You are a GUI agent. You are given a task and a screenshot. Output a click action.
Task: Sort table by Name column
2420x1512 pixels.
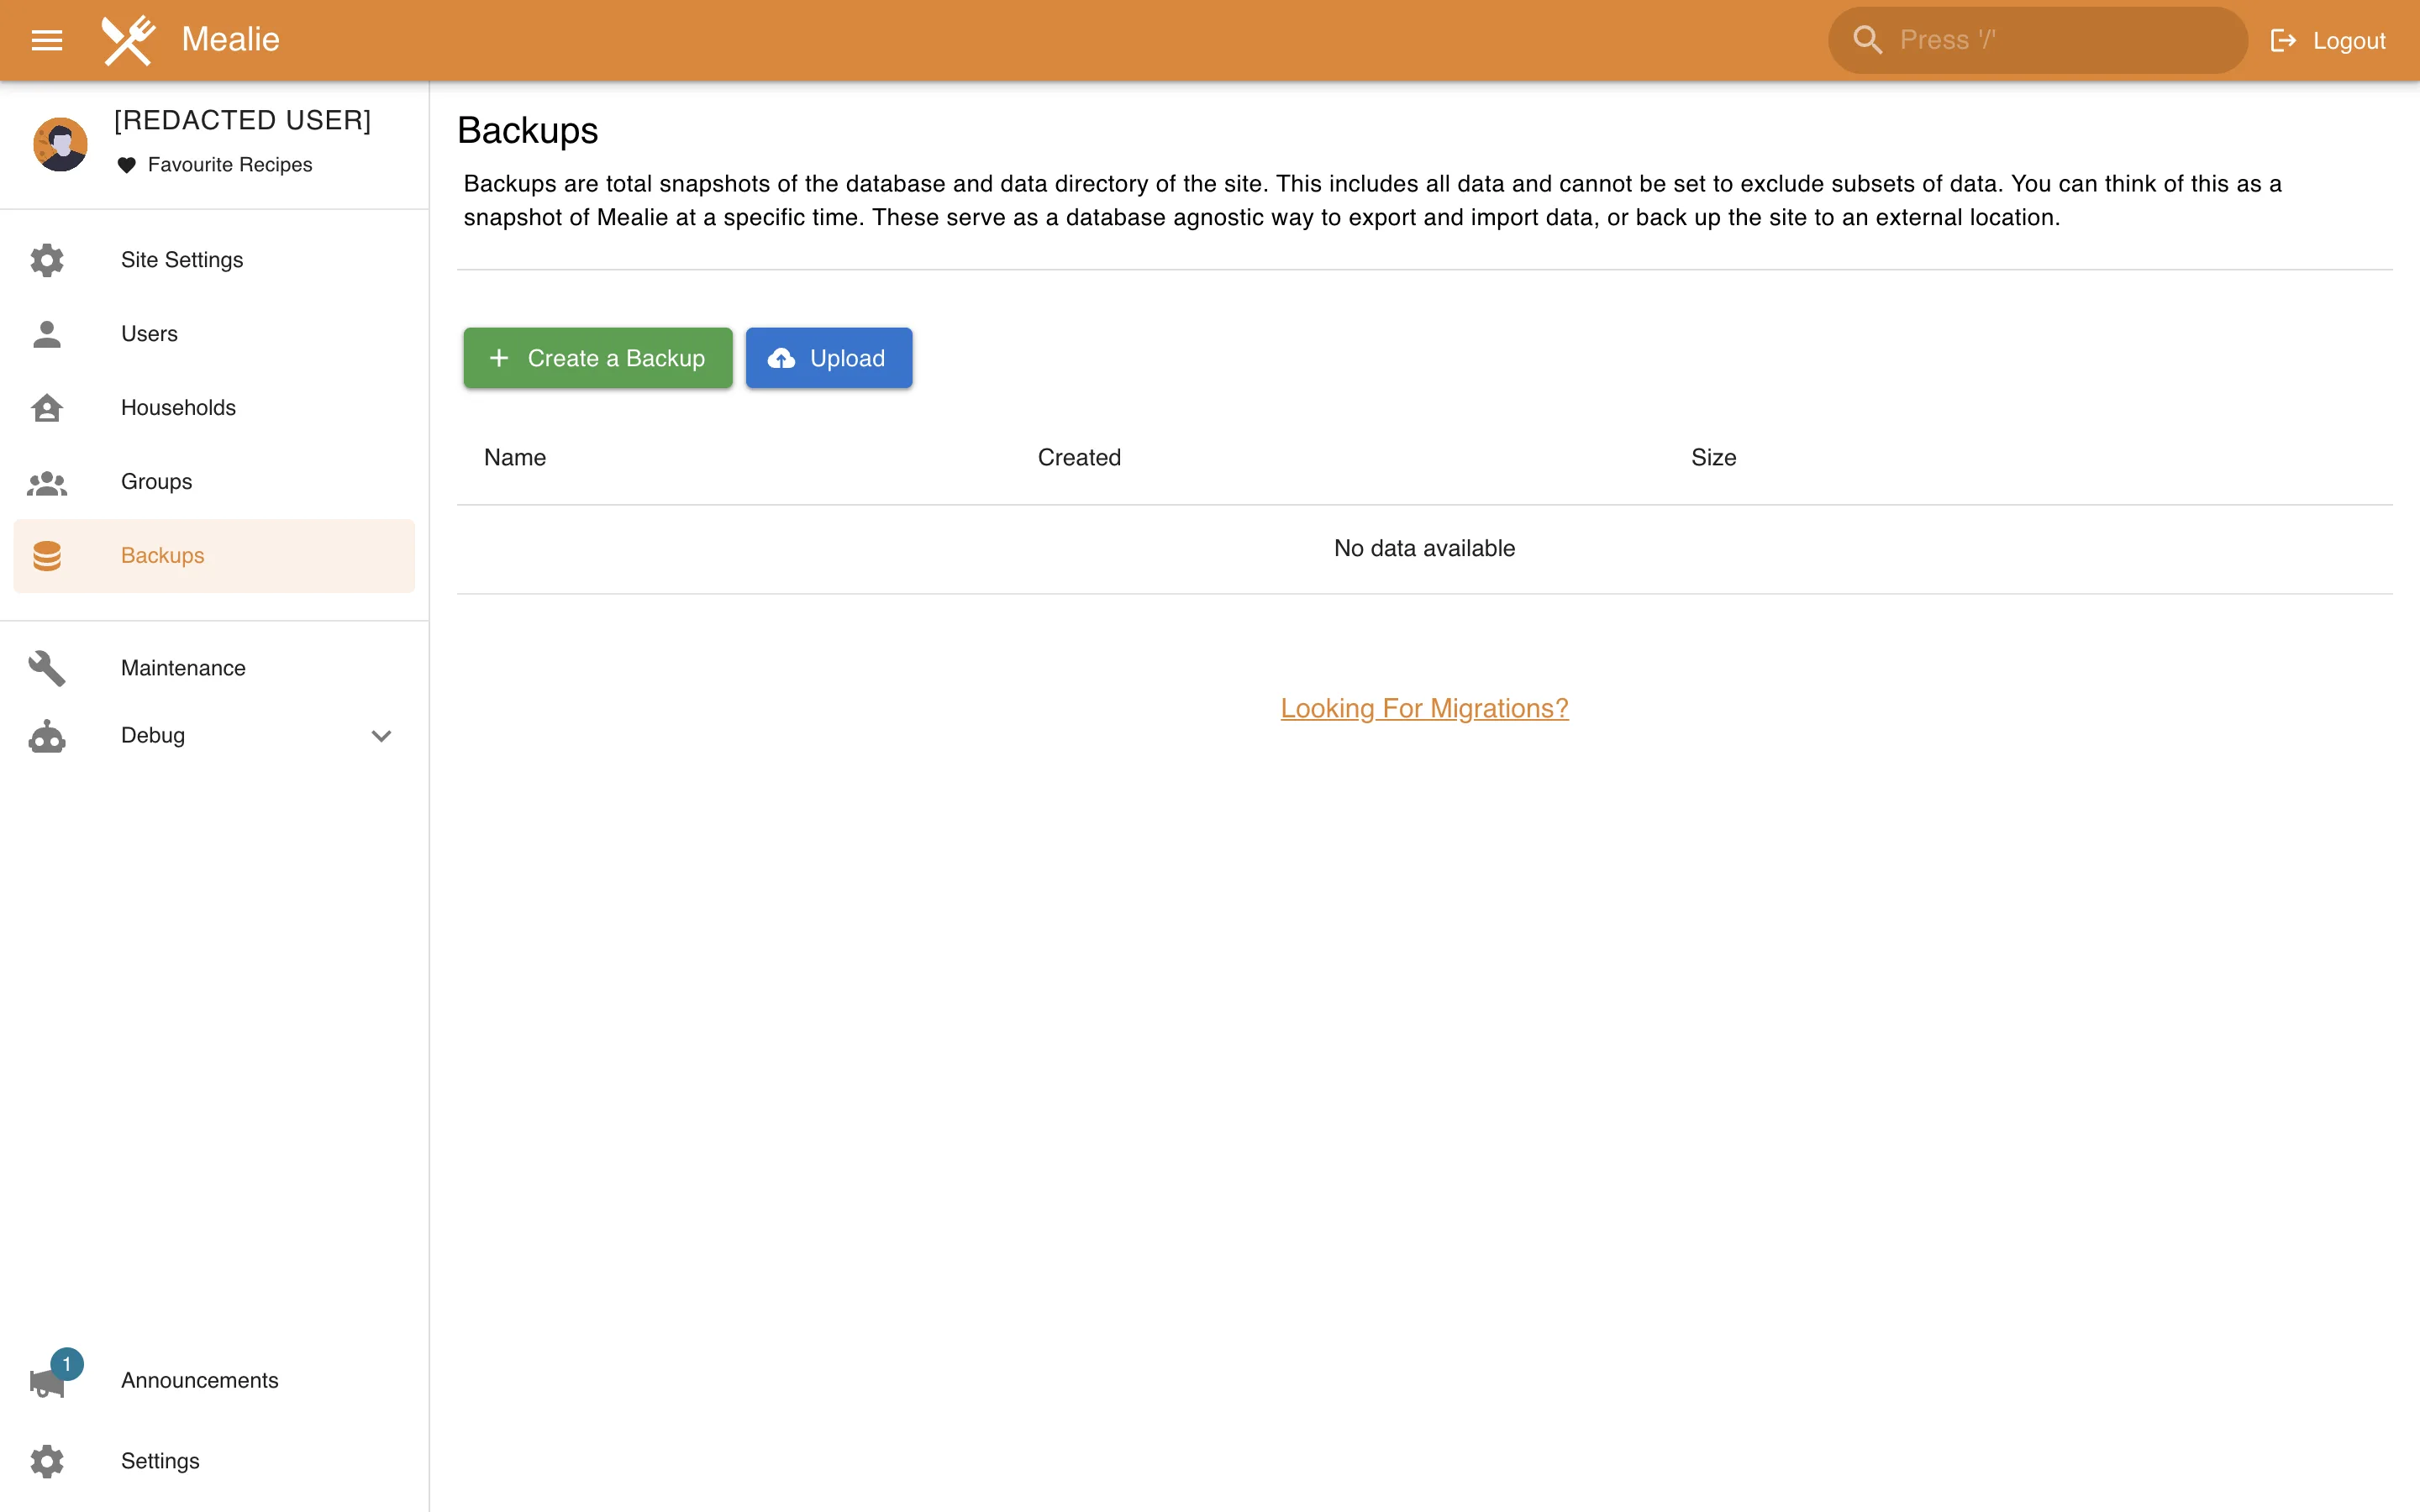click(x=515, y=458)
